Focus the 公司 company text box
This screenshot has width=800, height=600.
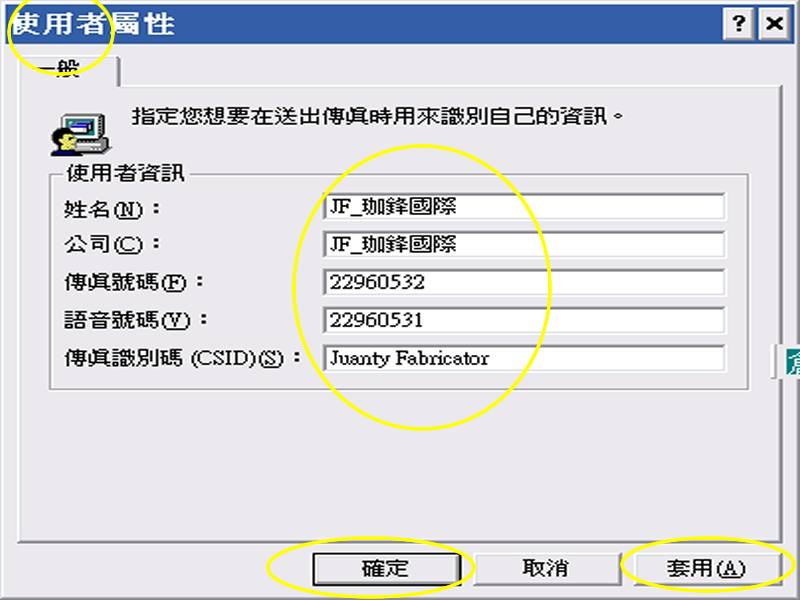pyautogui.click(x=523, y=245)
